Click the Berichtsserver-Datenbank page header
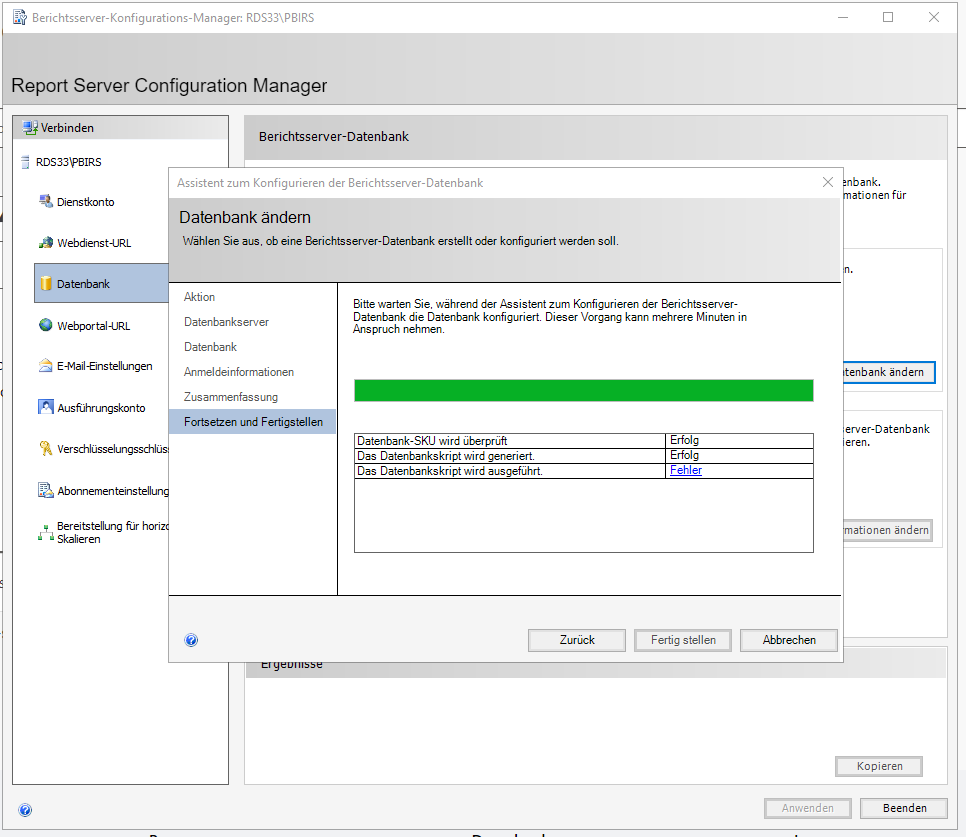Screen dimensions: 966x837 point(333,137)
